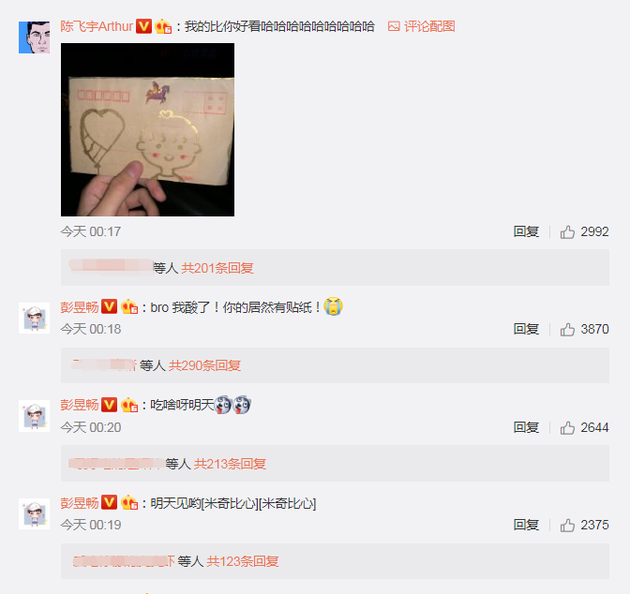Reply to the 'bro 我酸了' comment

click(x=526, y=330)
